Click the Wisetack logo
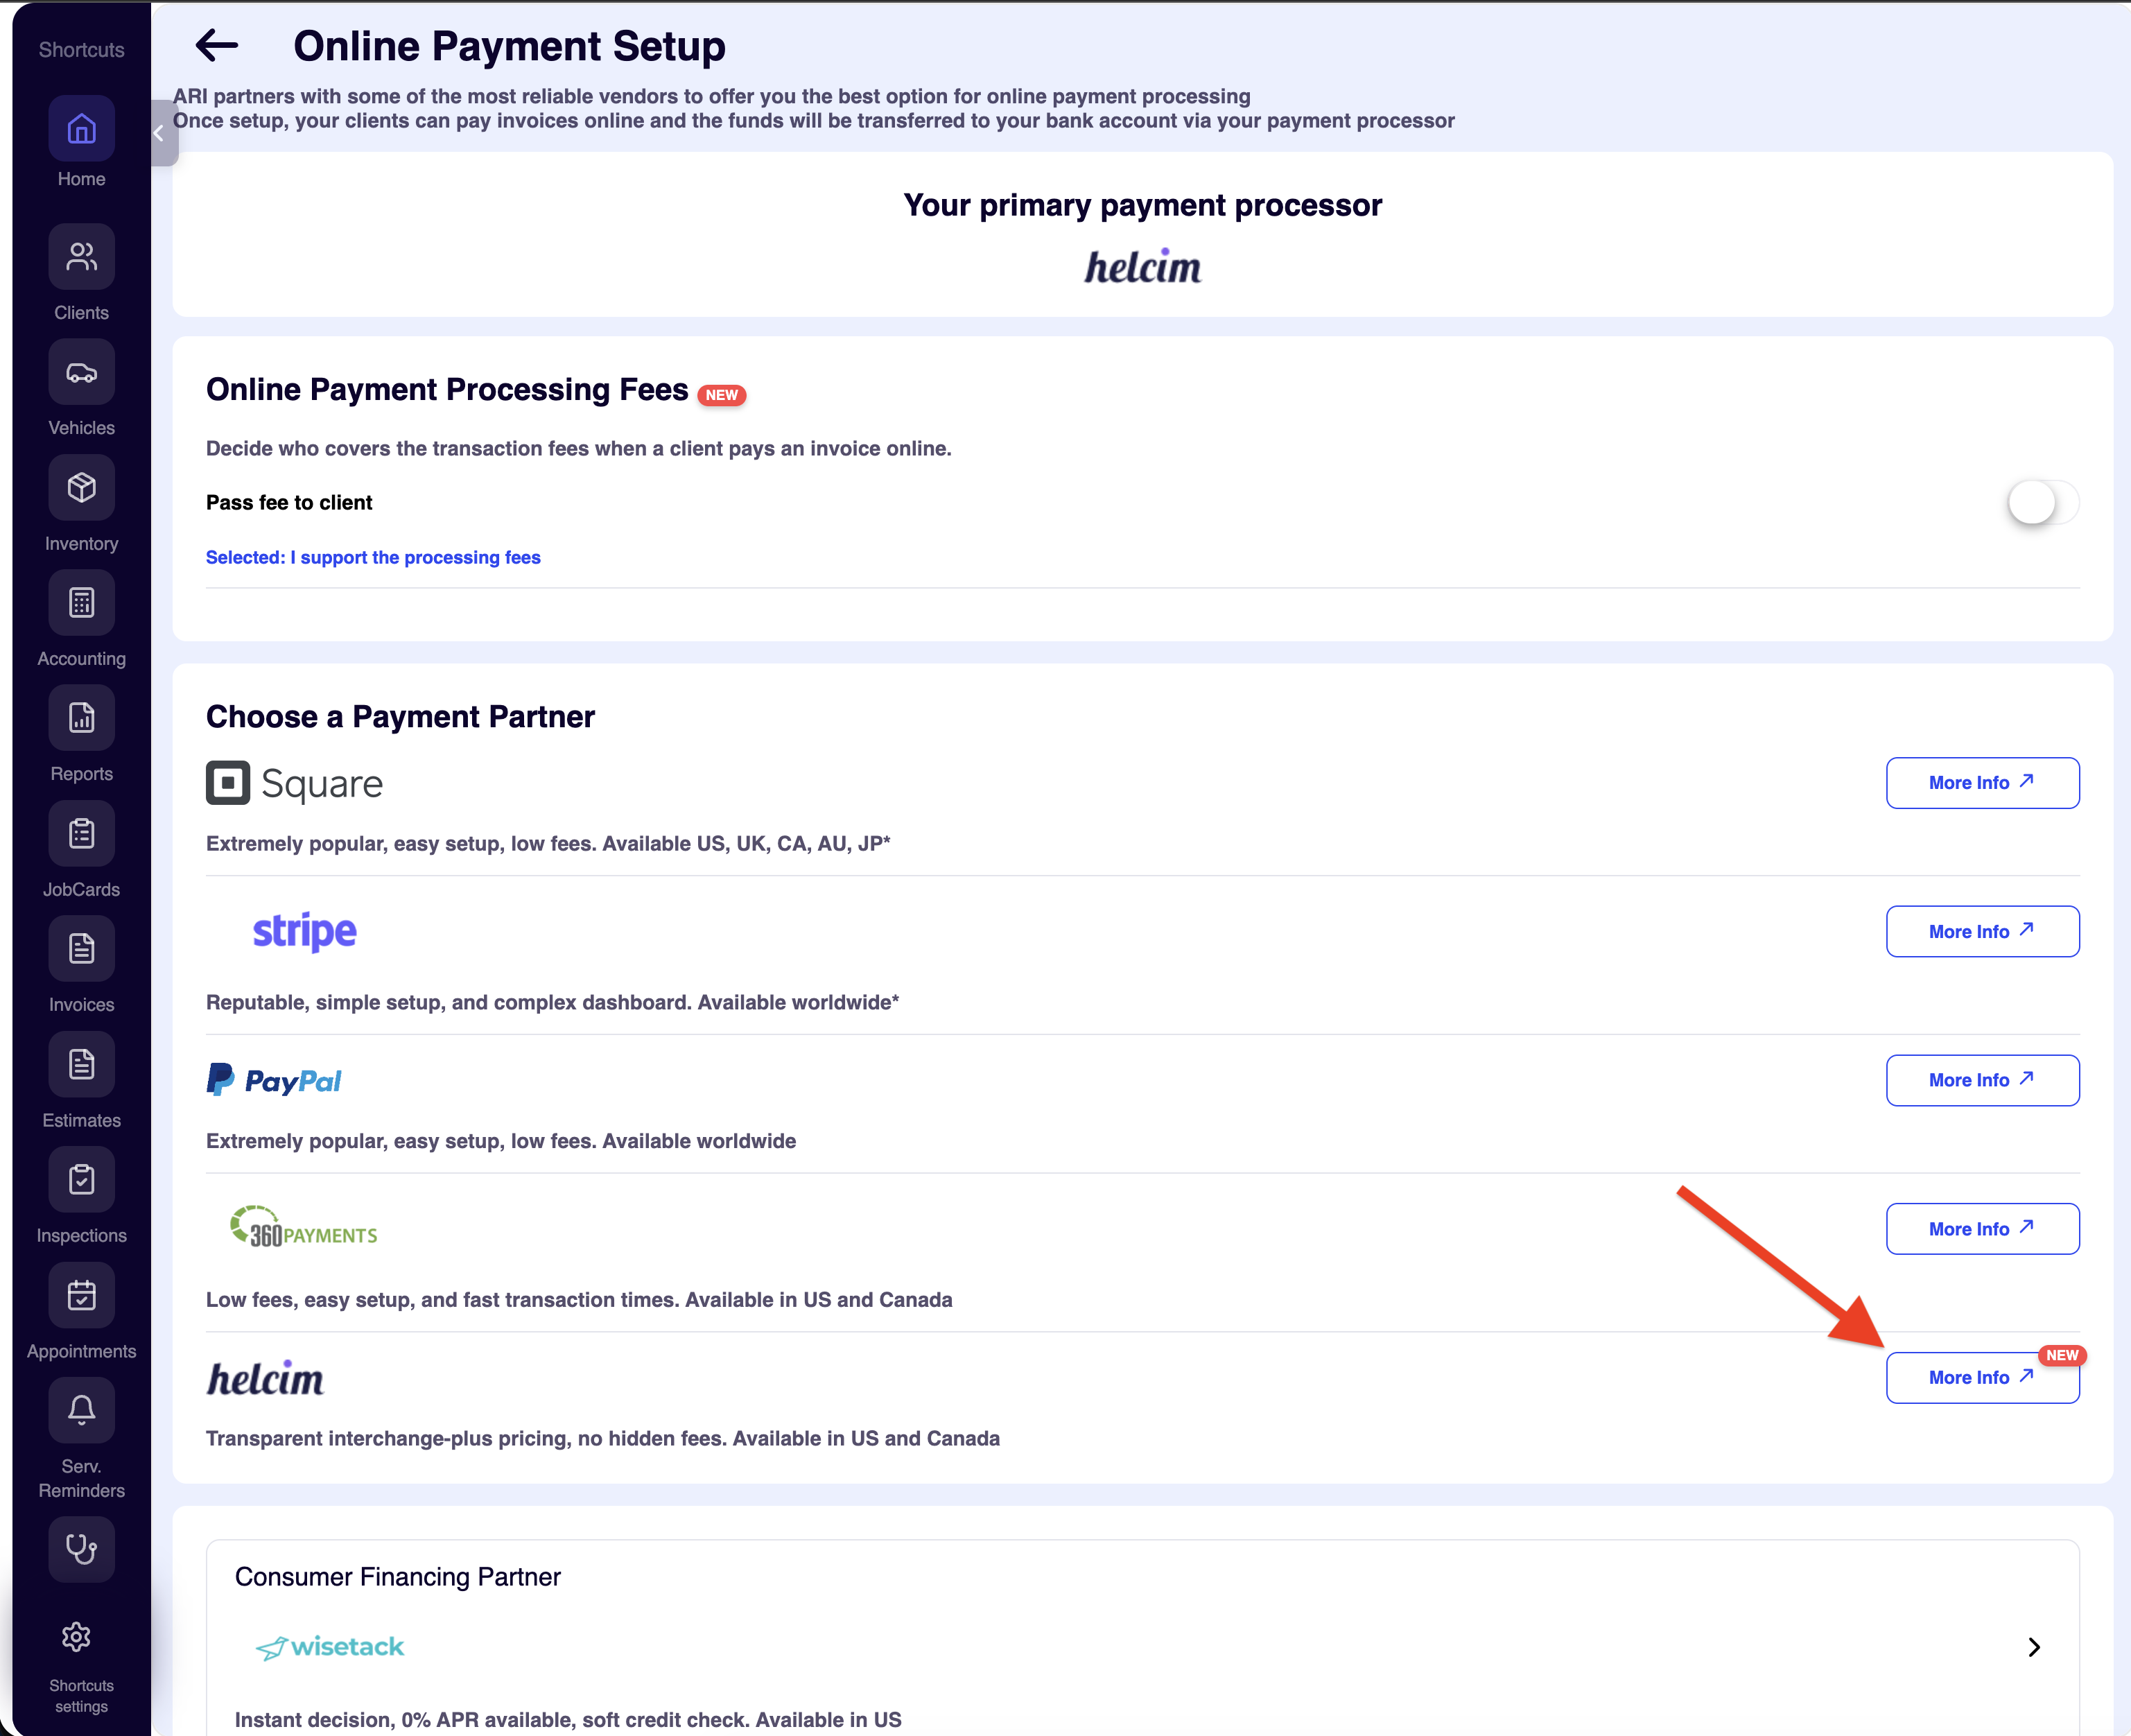 pyautogui.click(x=330, y=1647)
